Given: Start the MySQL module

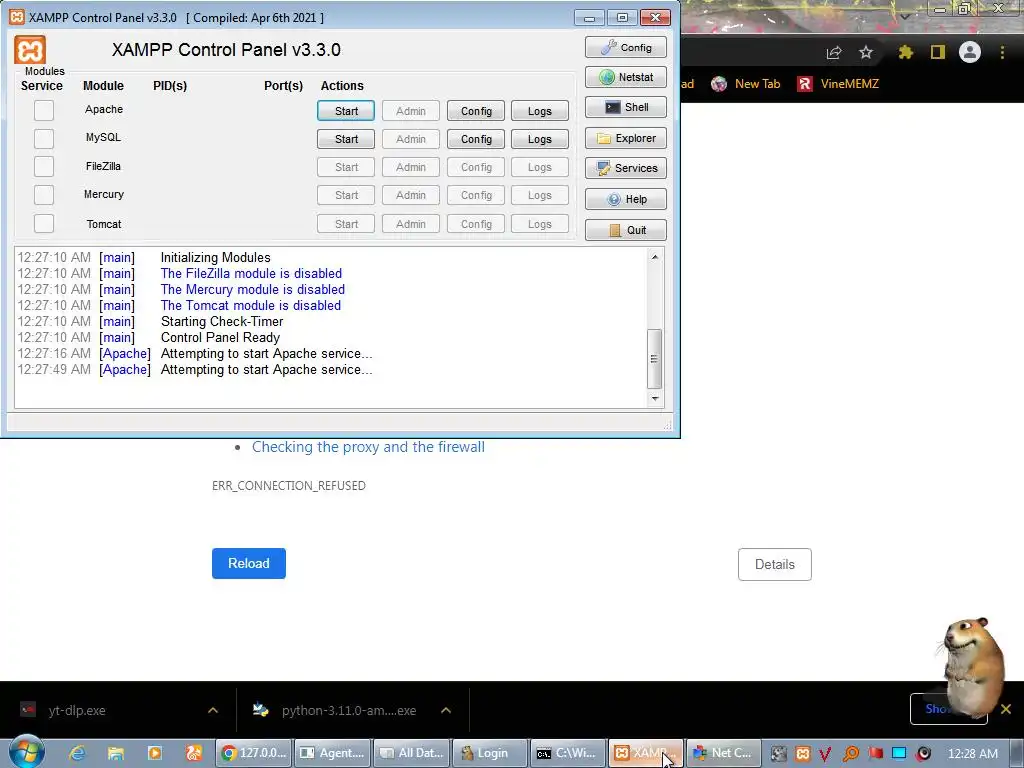Looking at the screenshot, I should coord(346,139).
